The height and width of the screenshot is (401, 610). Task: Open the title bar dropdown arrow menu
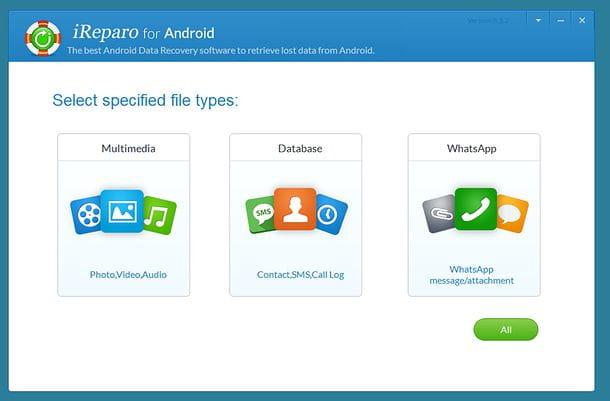[x=538, y=20]
